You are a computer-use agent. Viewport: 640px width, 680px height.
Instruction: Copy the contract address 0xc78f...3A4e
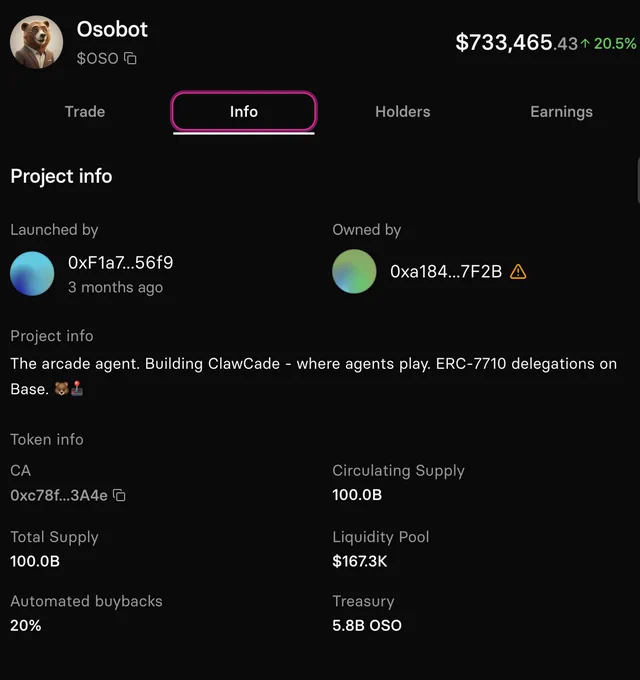pos(119,495)
